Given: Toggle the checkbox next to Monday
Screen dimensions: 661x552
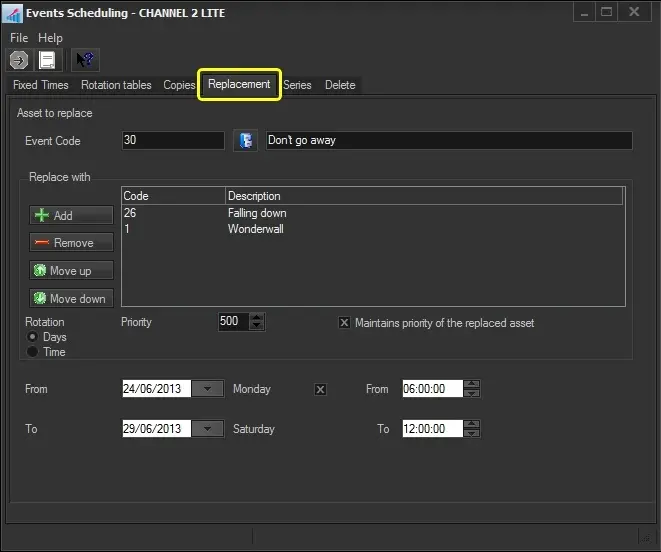Looking at the screenshot, I should pos(320,389).
